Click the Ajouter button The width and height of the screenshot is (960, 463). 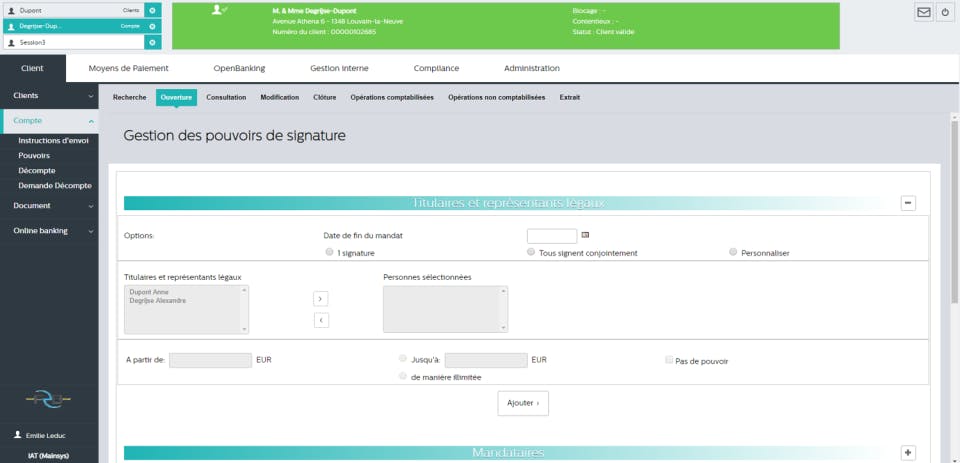523,403
